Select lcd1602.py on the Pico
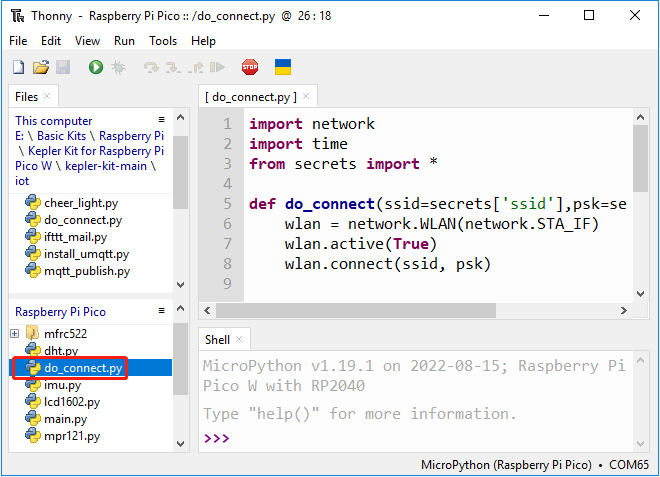Viewport: 660px width, 477px height. (x=72, y=402)
